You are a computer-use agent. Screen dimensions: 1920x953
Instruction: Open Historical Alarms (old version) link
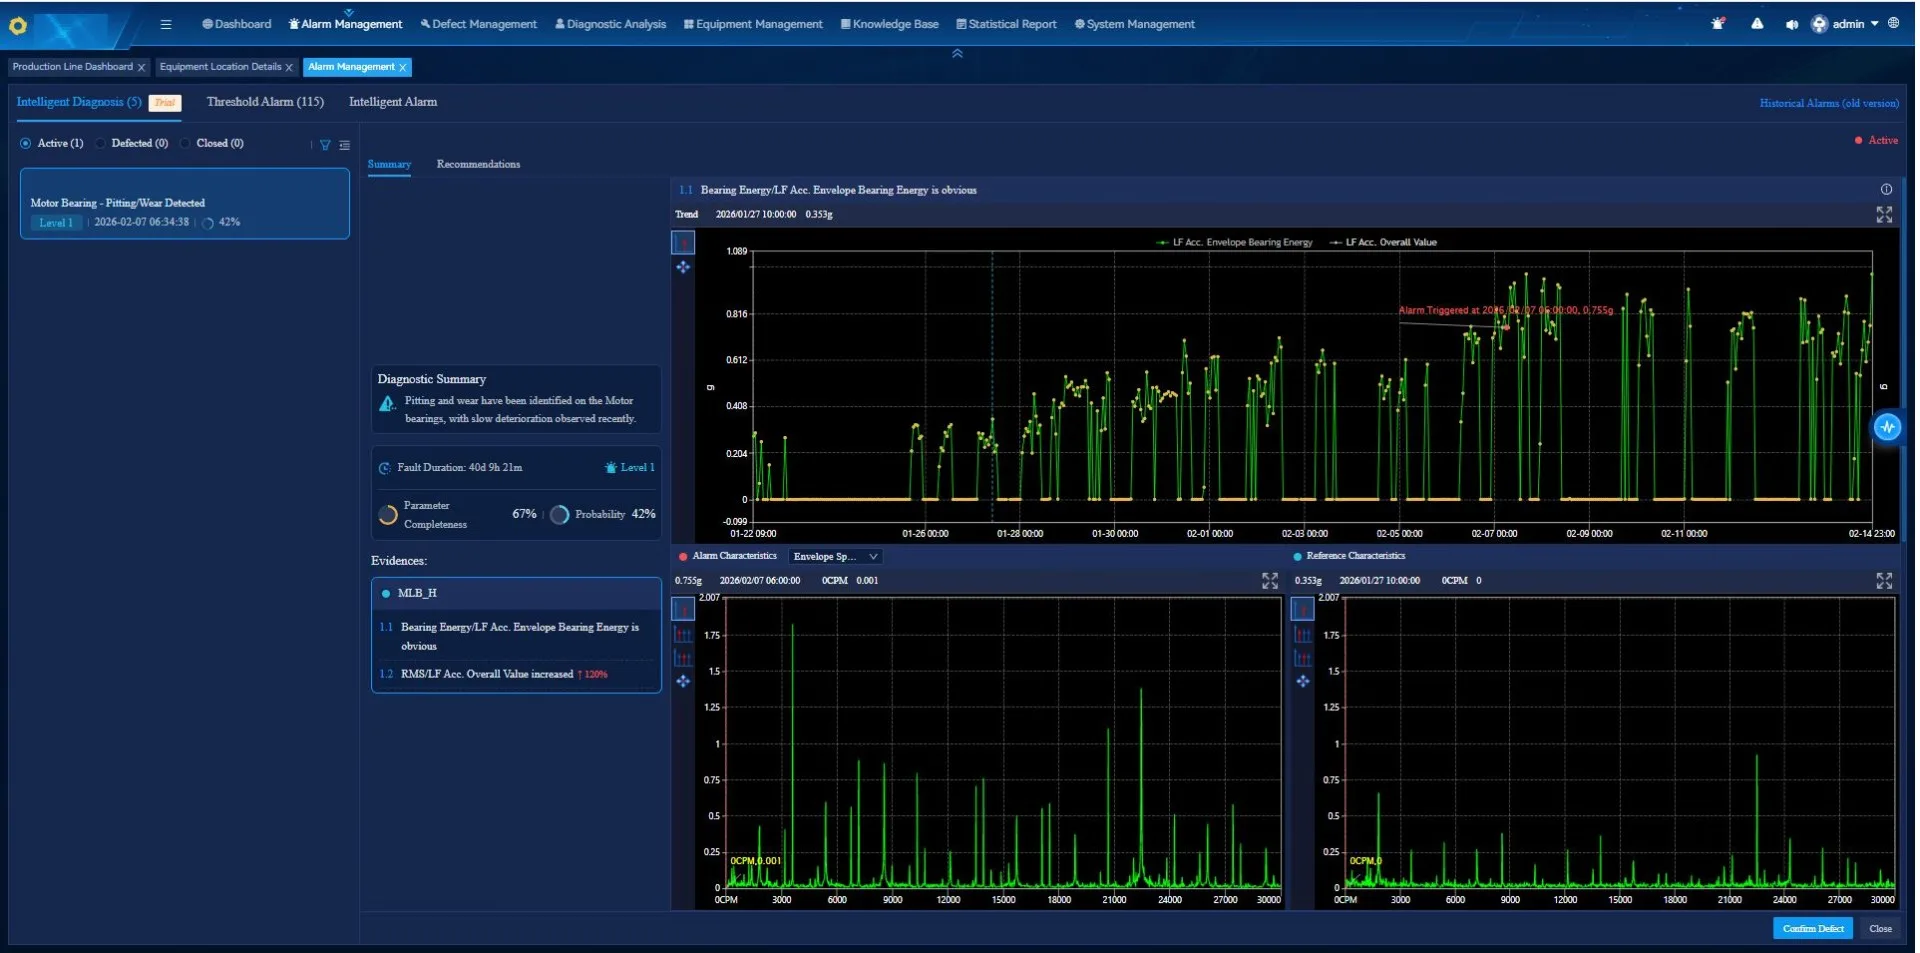pyautogui.click(x=1828, y=103)
